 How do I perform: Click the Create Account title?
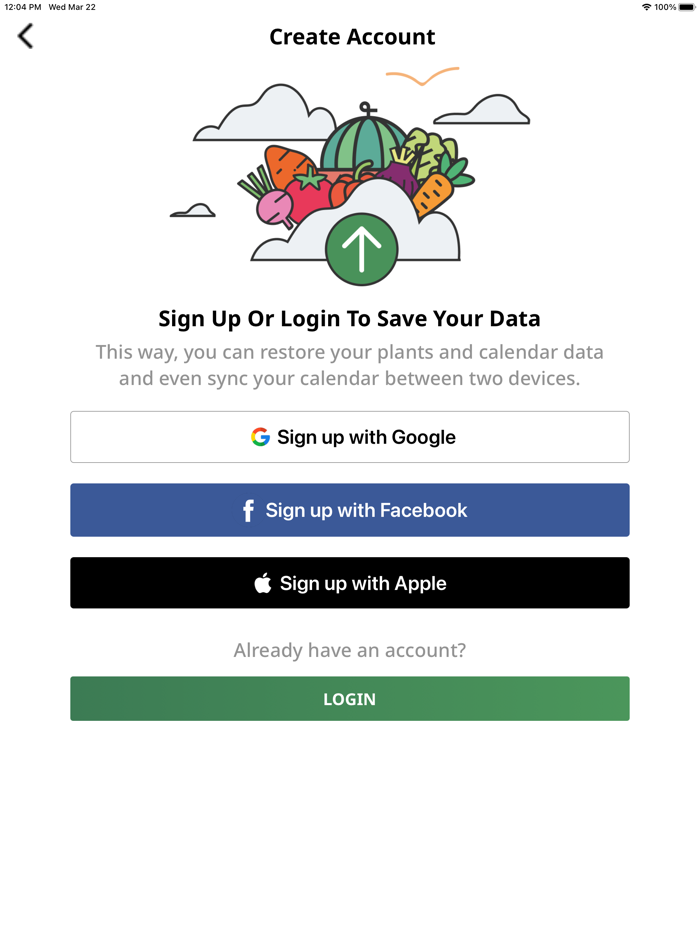[352, 37]
